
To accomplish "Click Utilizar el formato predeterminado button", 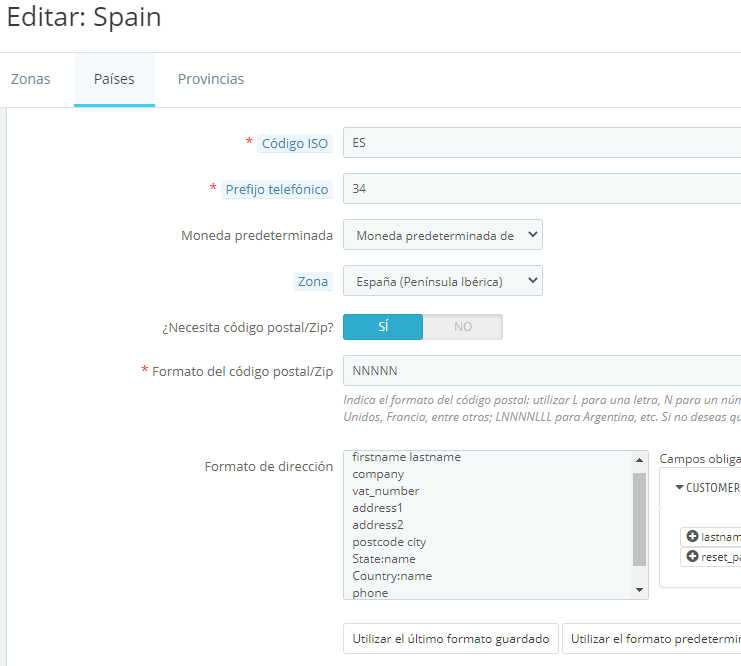I will pos(652,639).
